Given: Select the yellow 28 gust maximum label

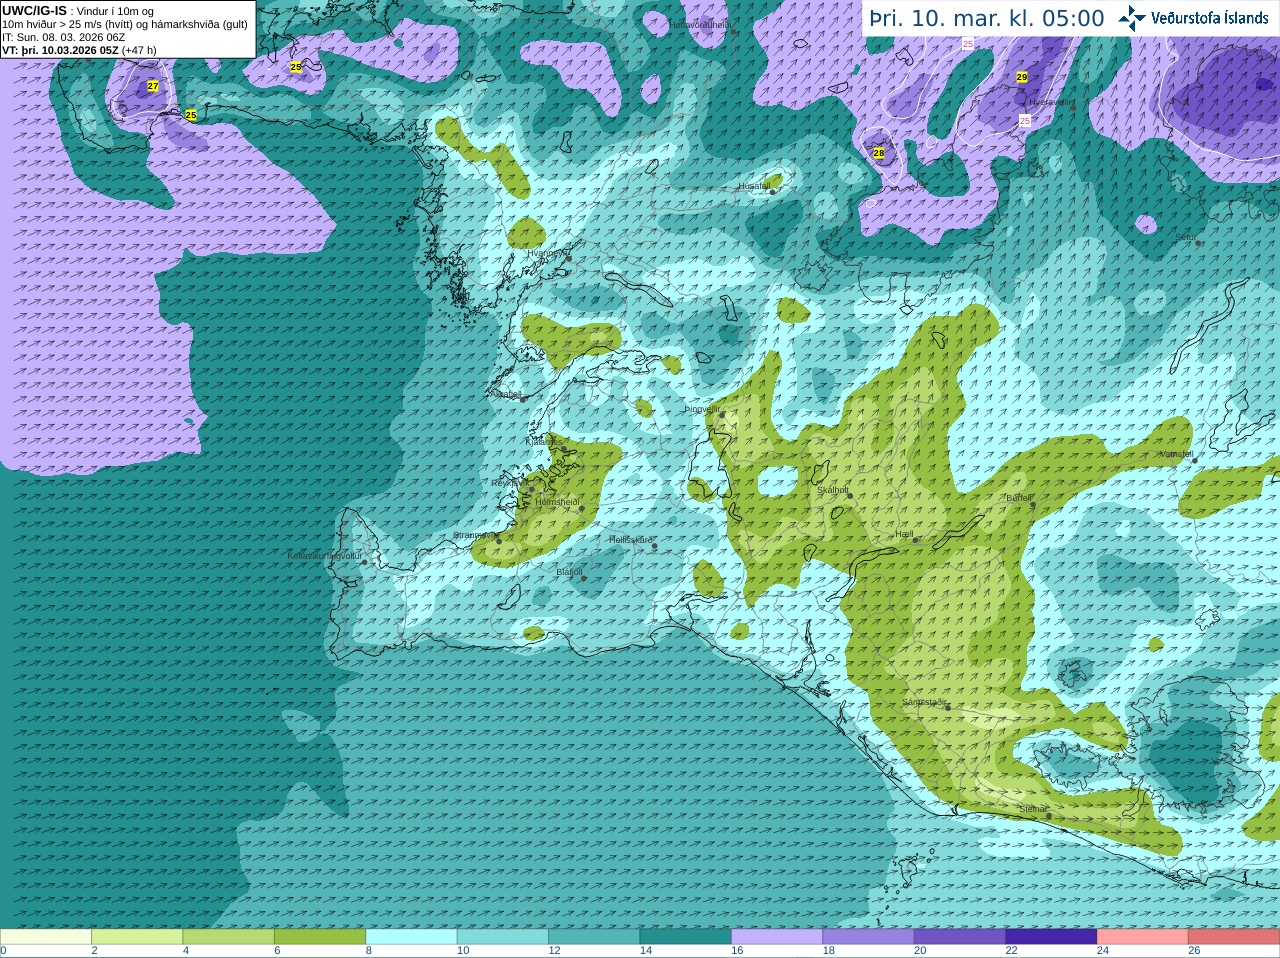Looking at the screenshot, I should tap(879, 153).
